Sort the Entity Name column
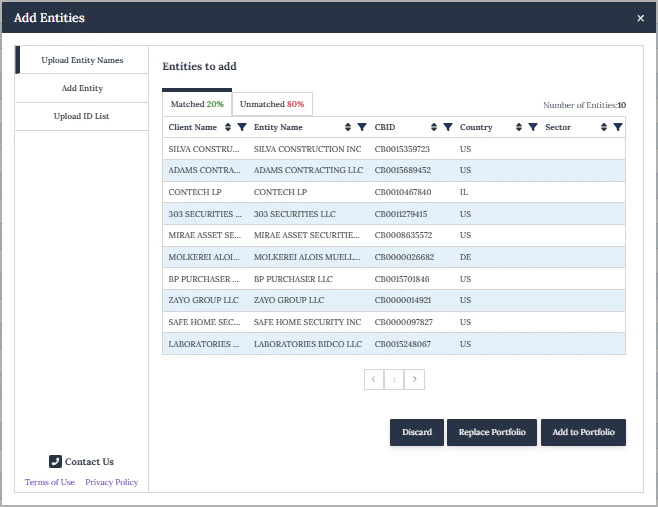Image resolution: width=658 pixels, height=507 pixels. pos(348,127)
